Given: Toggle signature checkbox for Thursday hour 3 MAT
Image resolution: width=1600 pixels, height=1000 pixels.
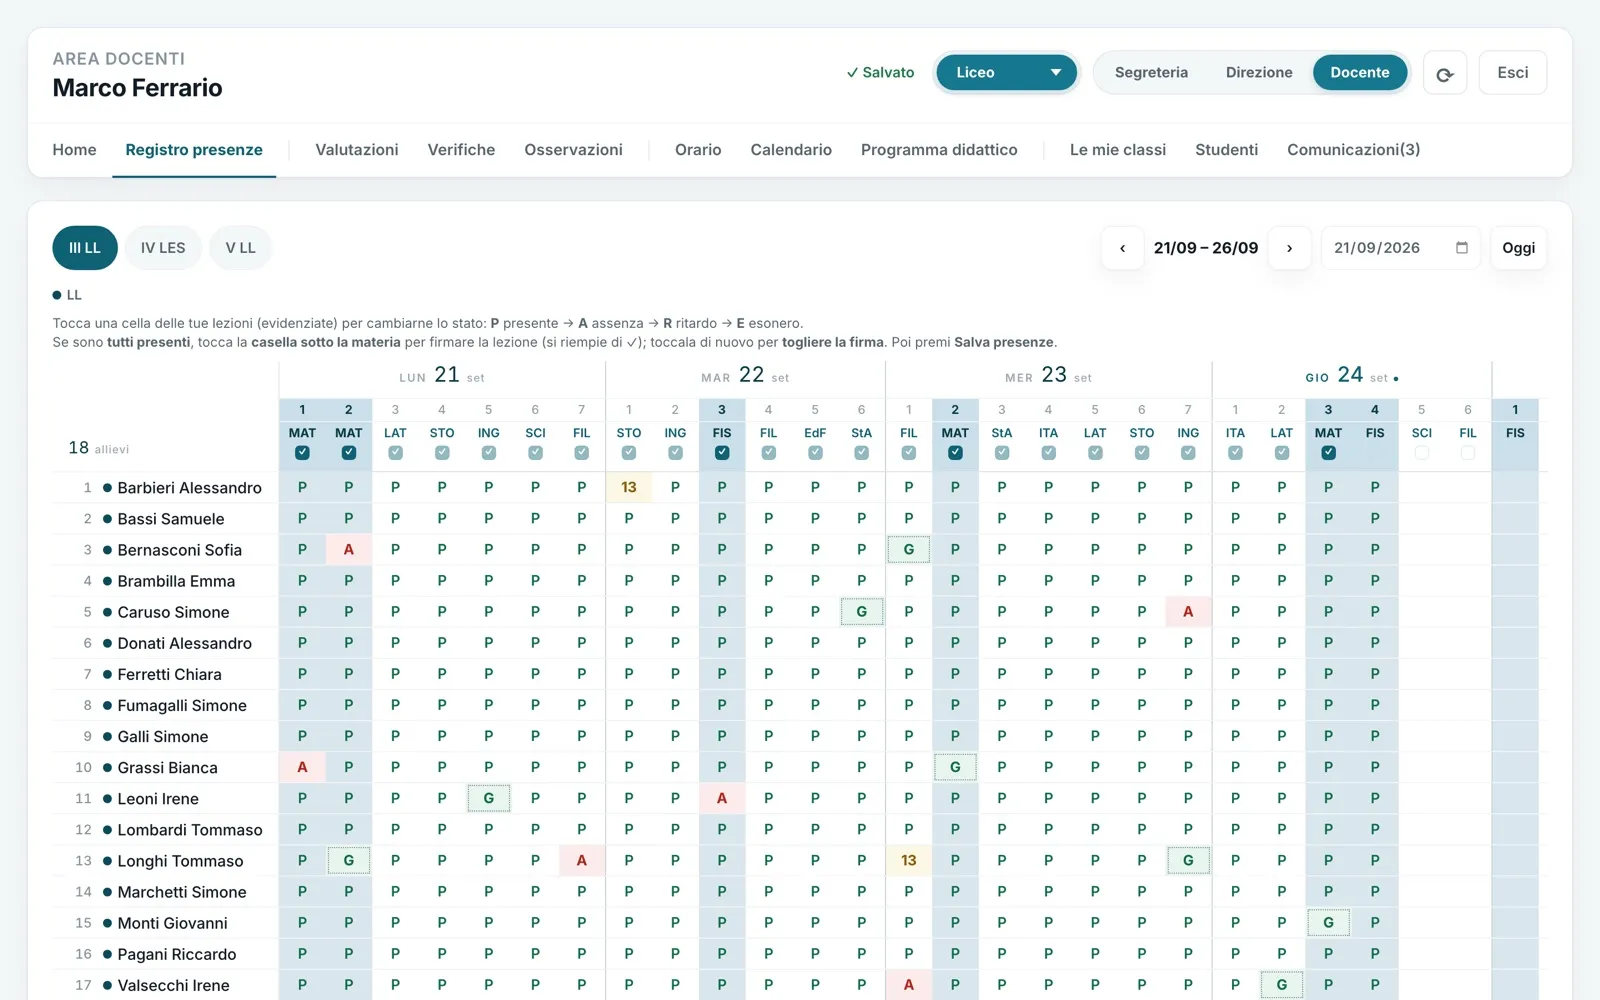Looking at the screenshot, I should (x=1328, y=453).
